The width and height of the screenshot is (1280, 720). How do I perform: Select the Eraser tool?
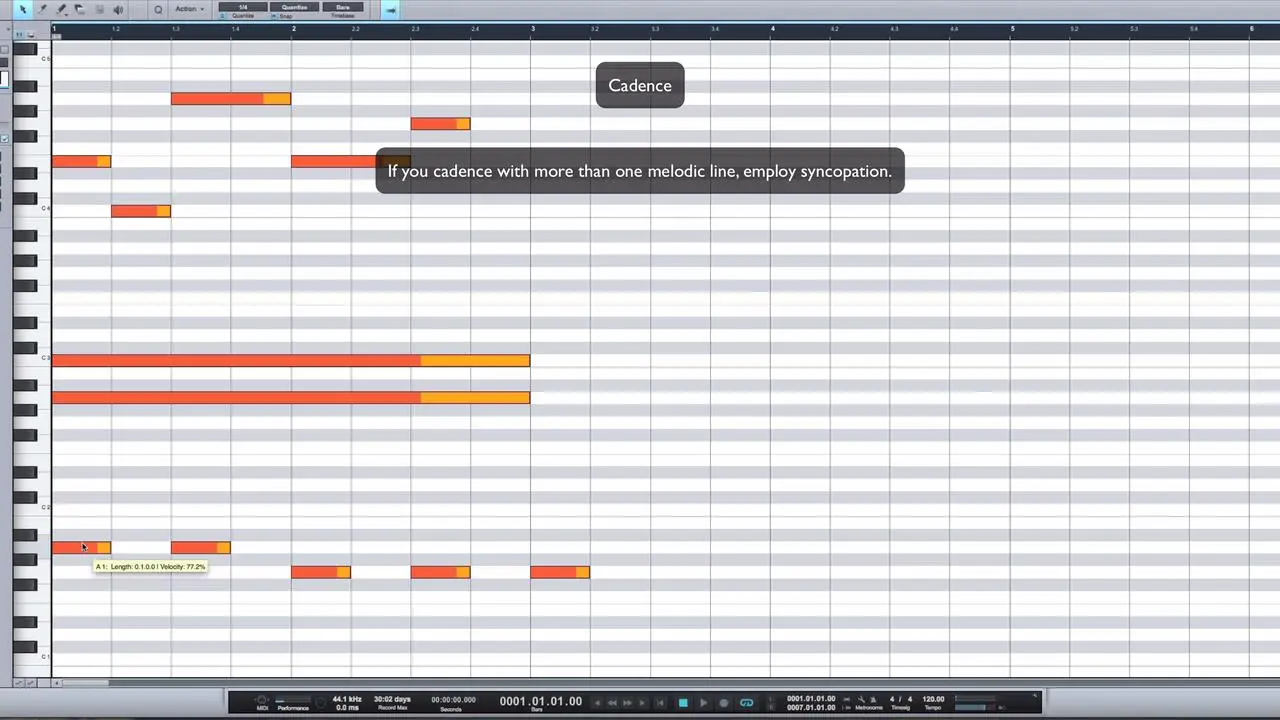(x=80, y=9)
